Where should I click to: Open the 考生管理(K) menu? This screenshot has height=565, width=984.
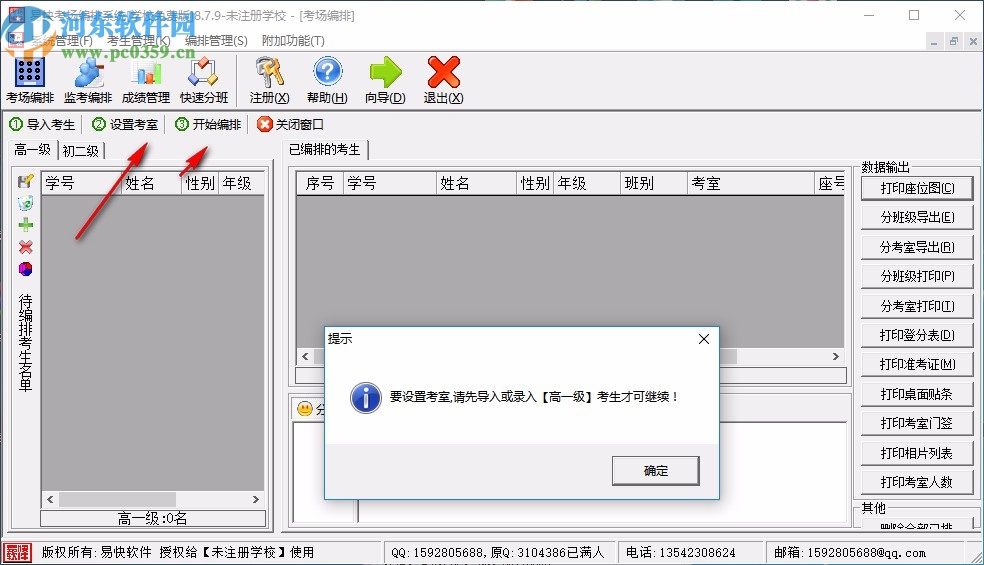139,41
